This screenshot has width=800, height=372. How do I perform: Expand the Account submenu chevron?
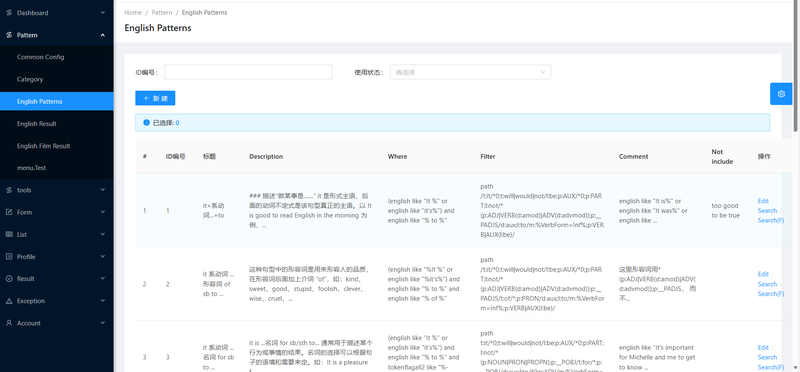point(103,323)
